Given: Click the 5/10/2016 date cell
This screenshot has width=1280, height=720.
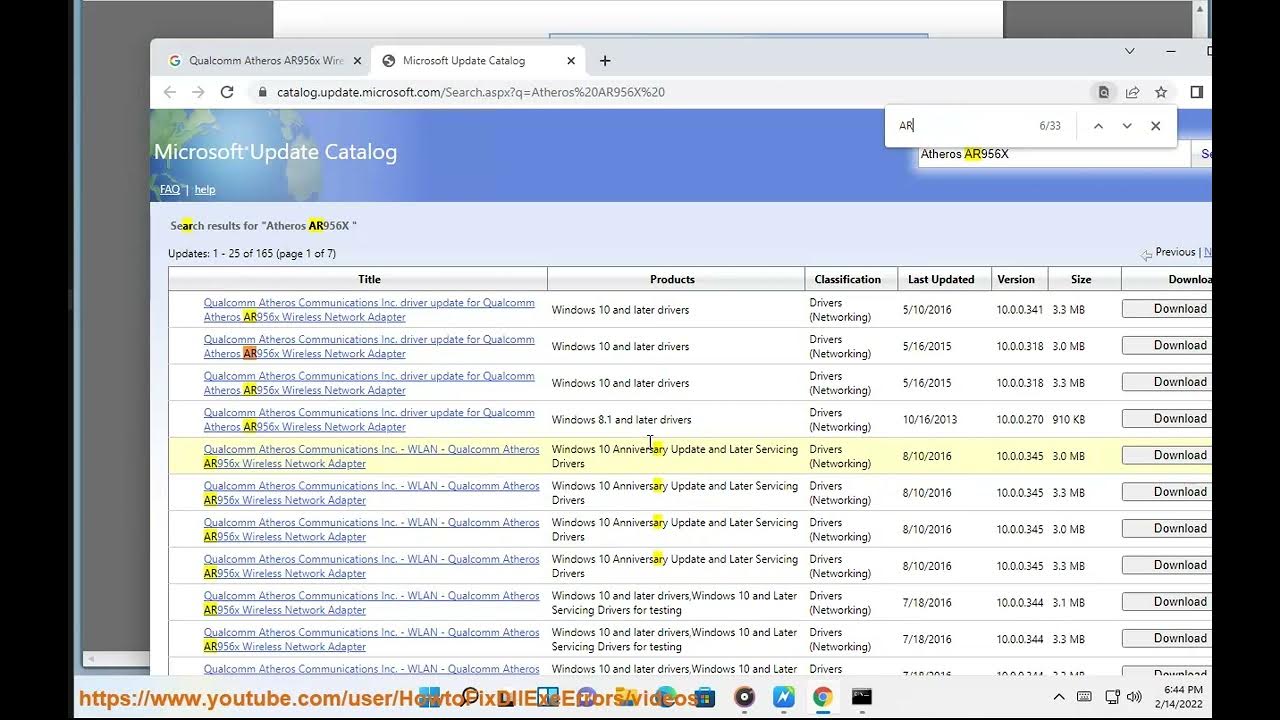Looking at the screenshot, I should [x=927, y=310].
